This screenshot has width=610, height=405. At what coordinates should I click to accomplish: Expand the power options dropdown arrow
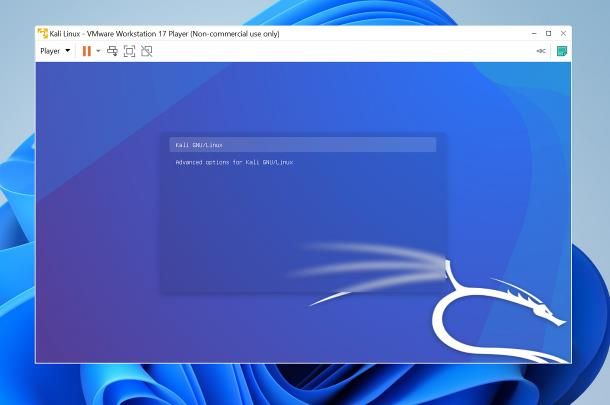(98, 51)
